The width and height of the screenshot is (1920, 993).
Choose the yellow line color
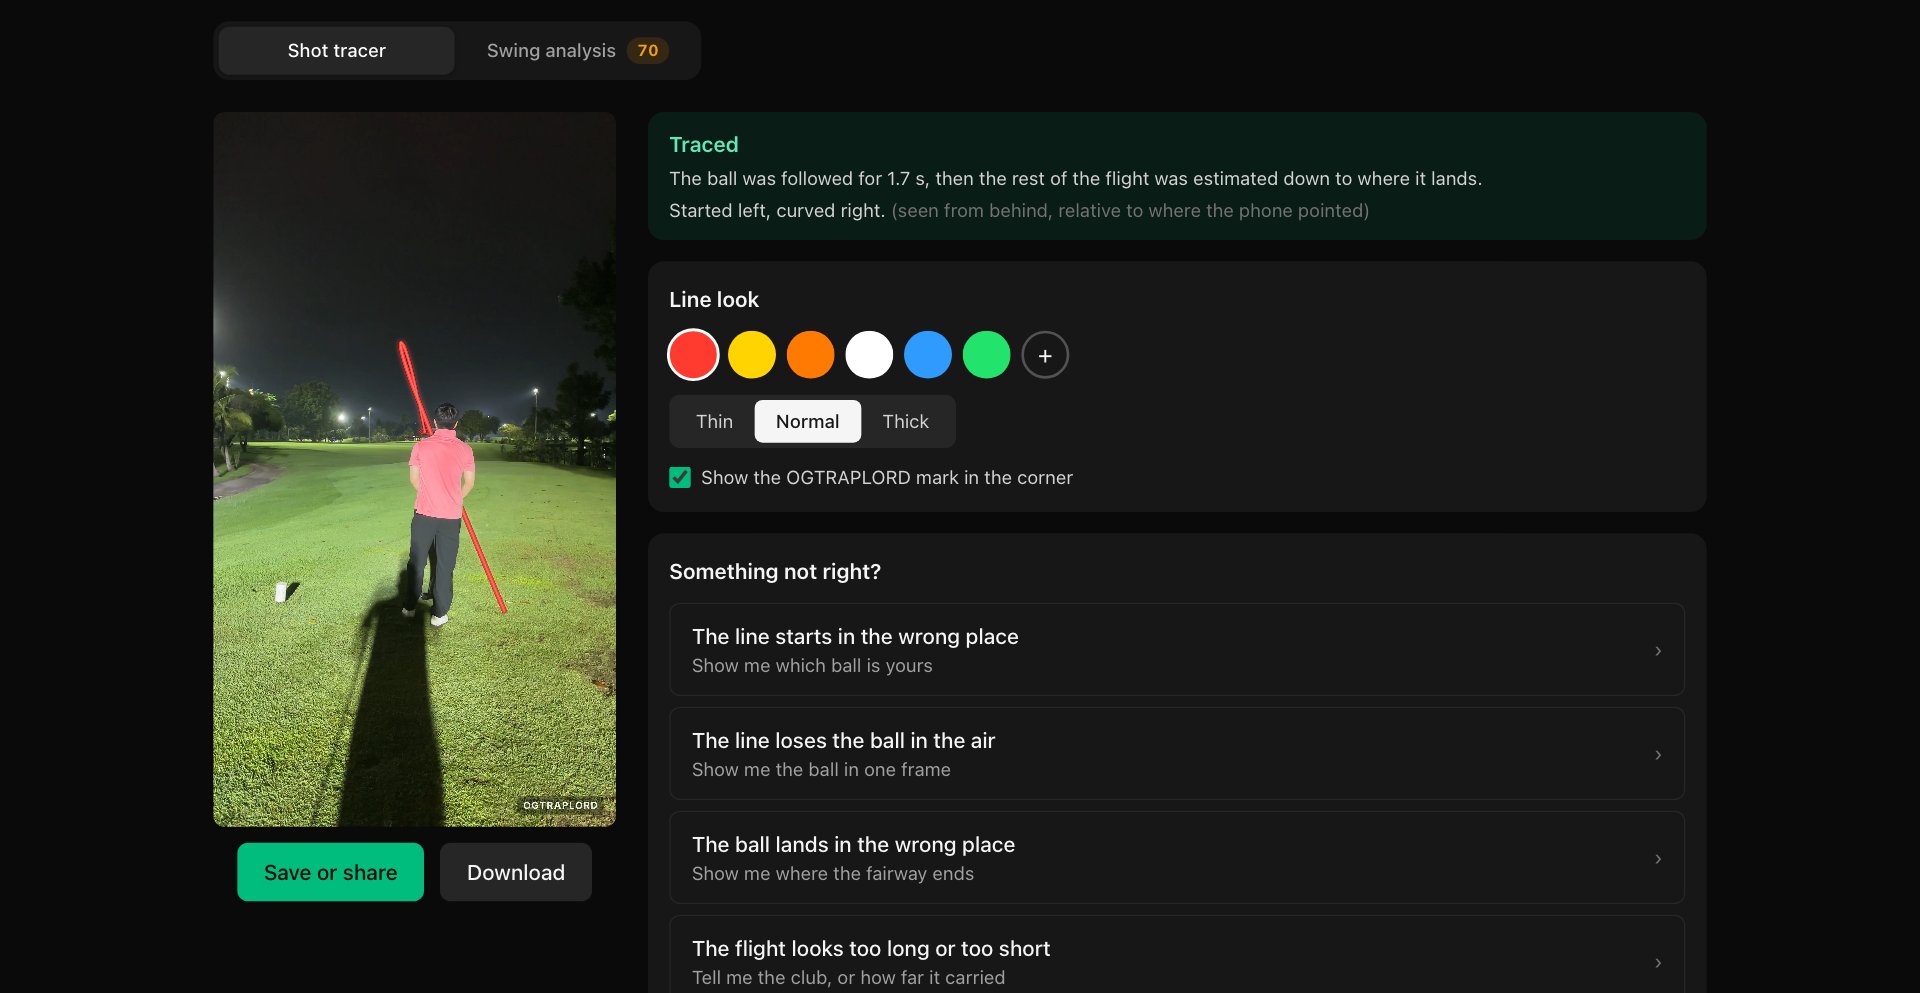[752, 355]
